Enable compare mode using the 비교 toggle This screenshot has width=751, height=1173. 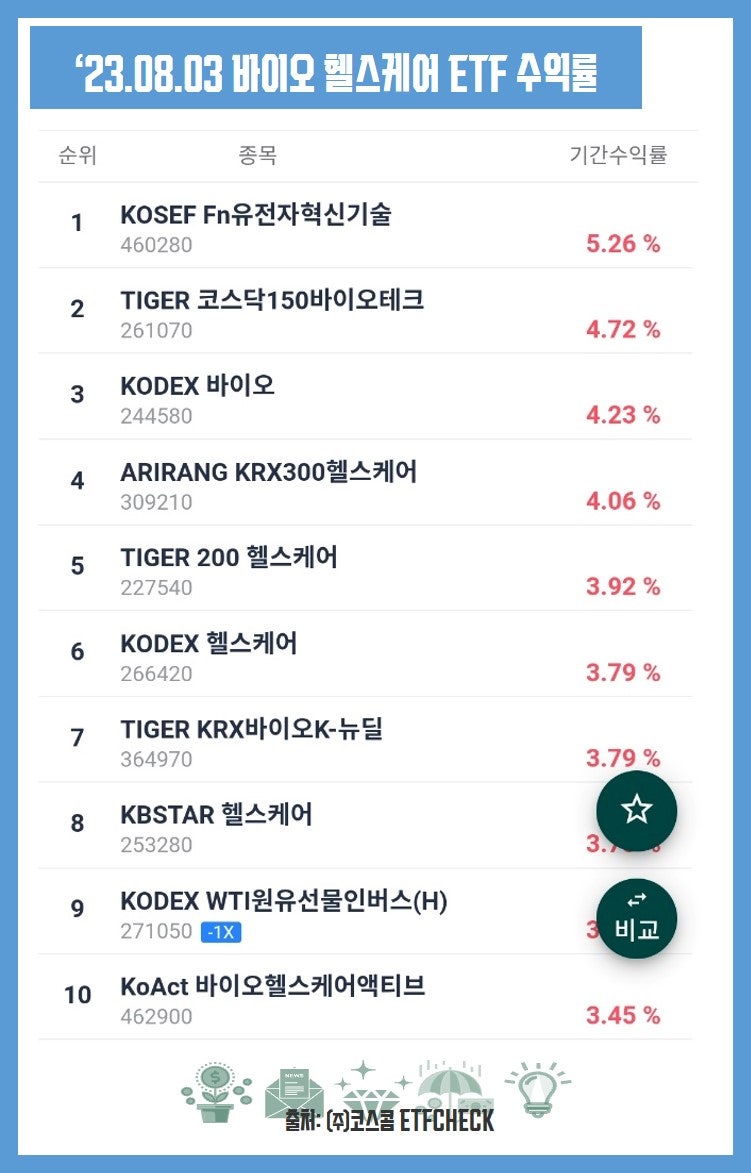pos(636,919)
